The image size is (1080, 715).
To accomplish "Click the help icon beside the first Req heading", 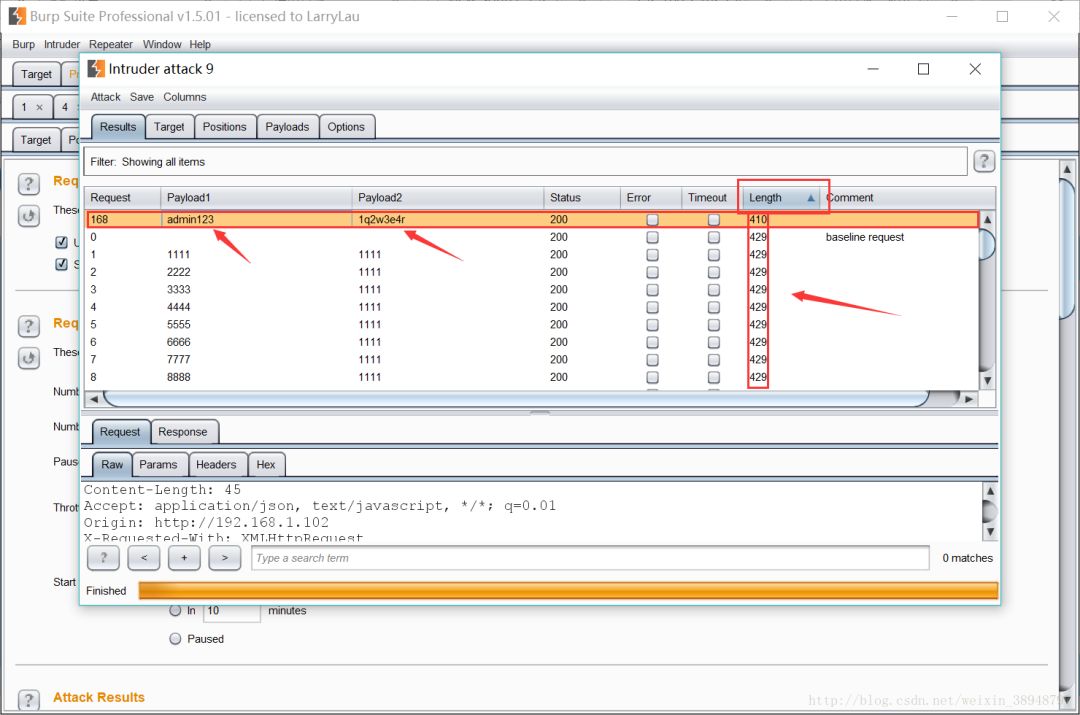I will click(28, 183).
